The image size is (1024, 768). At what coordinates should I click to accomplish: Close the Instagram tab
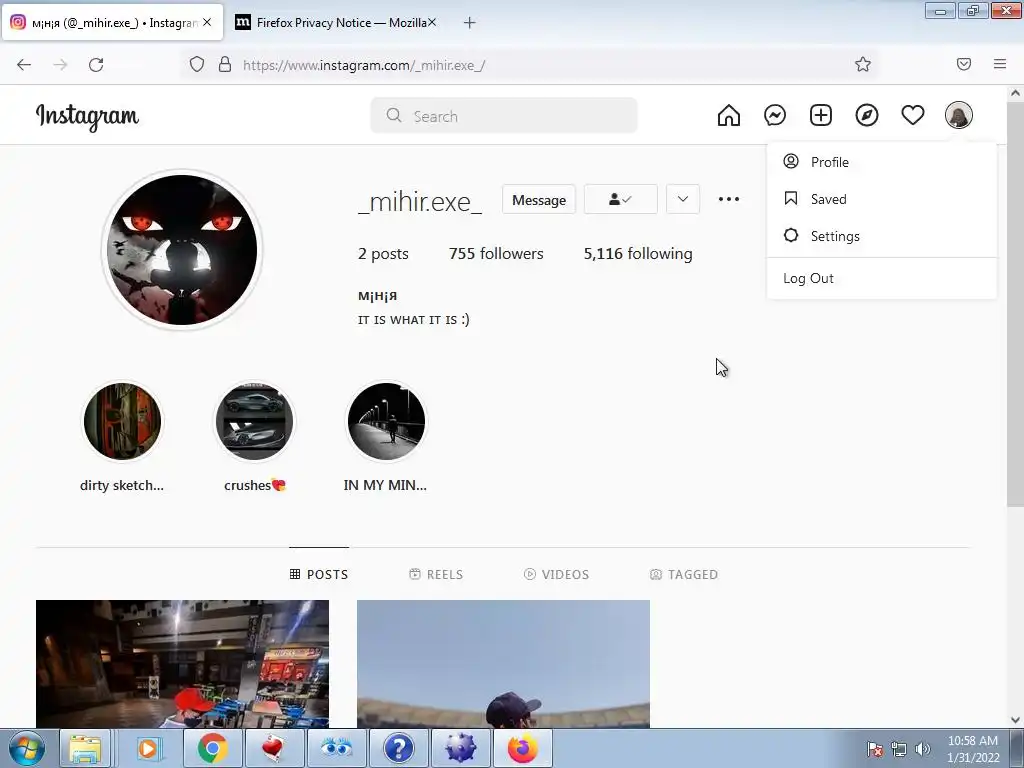pos(207,22)
